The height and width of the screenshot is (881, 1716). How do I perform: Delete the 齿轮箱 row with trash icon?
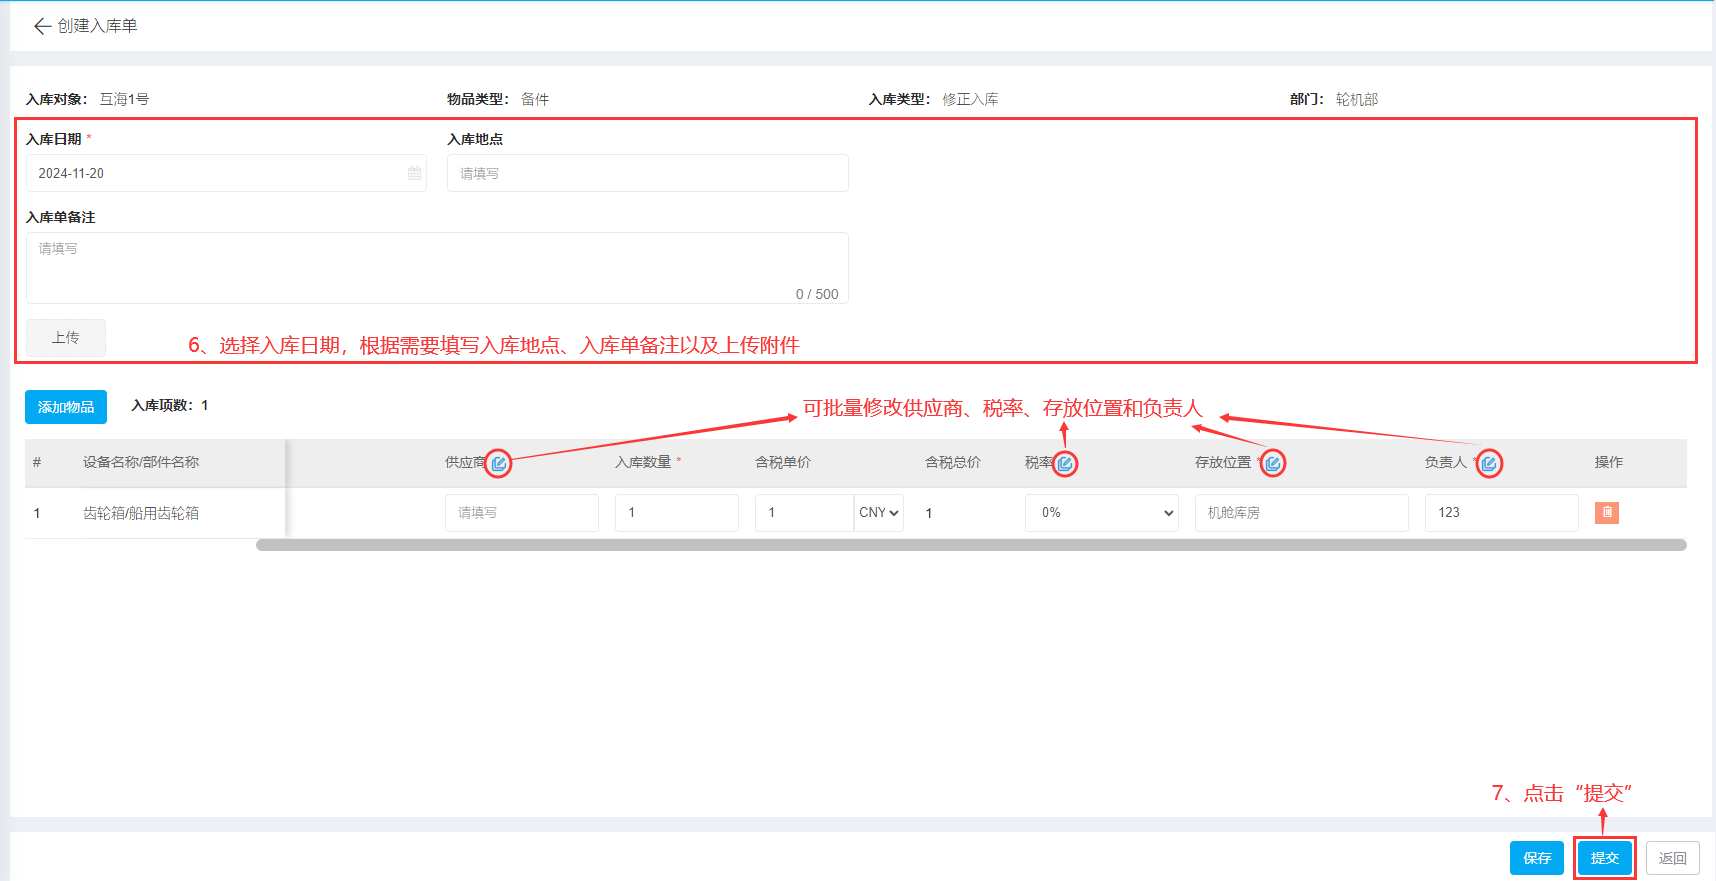[1607, 513]
